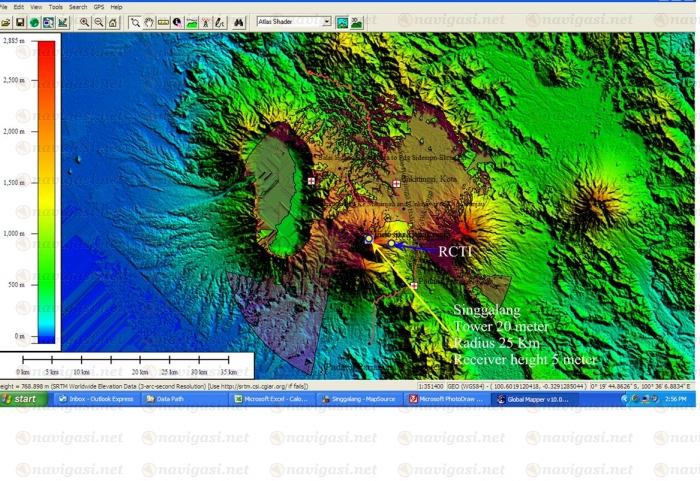Click the elevation color legend bar
Image resolution: width=700 pixels, height=481 pixels.
coord(46,190)
